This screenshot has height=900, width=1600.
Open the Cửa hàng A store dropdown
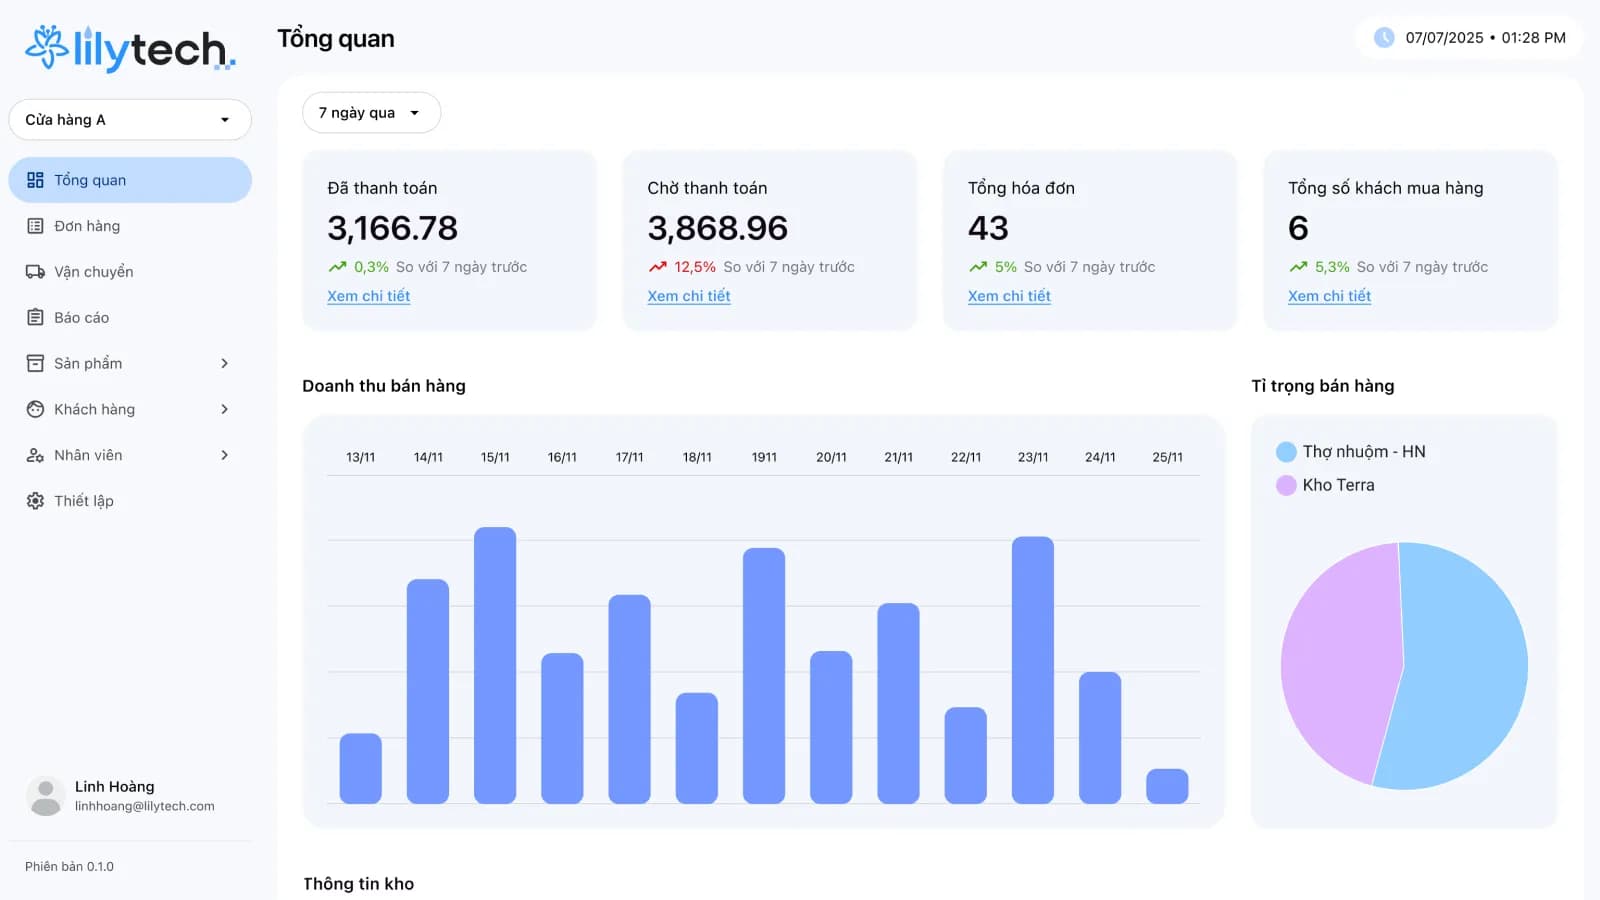pyautogui.click(x=130, y=120)
